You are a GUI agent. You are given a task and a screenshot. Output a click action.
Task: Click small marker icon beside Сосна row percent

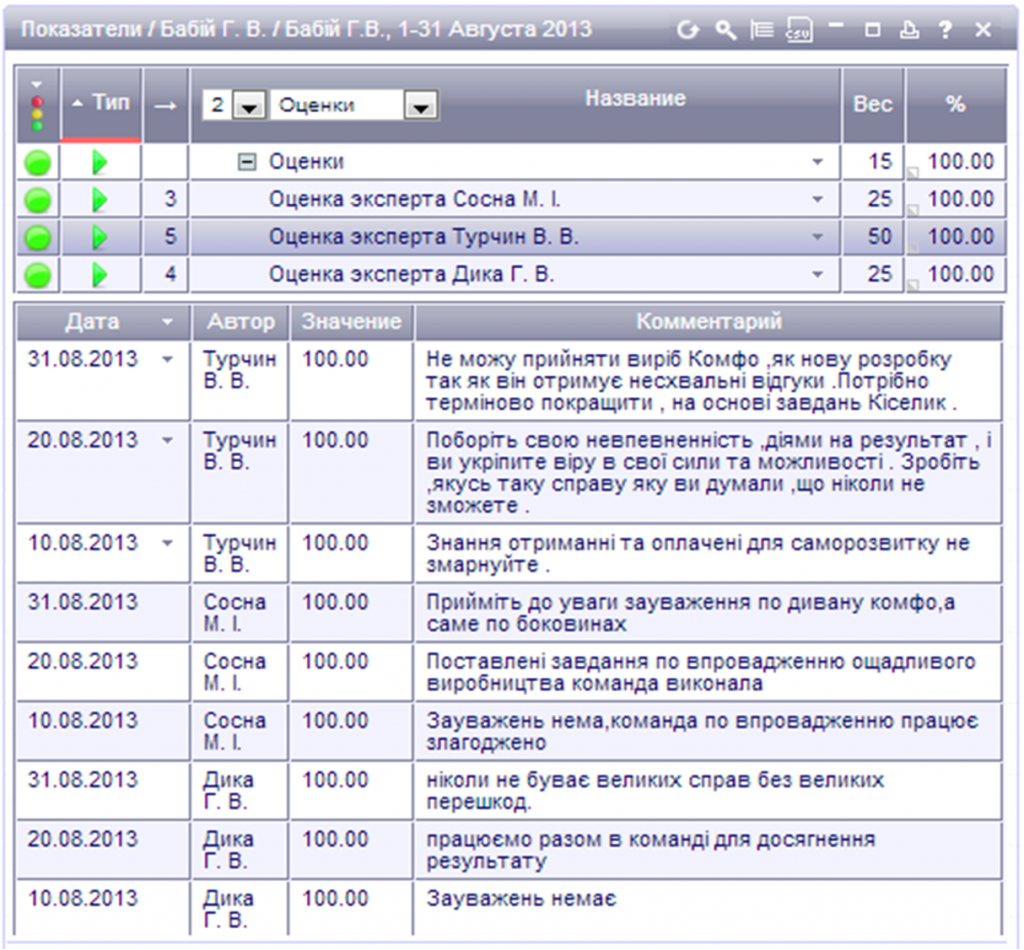click(914, 210)
